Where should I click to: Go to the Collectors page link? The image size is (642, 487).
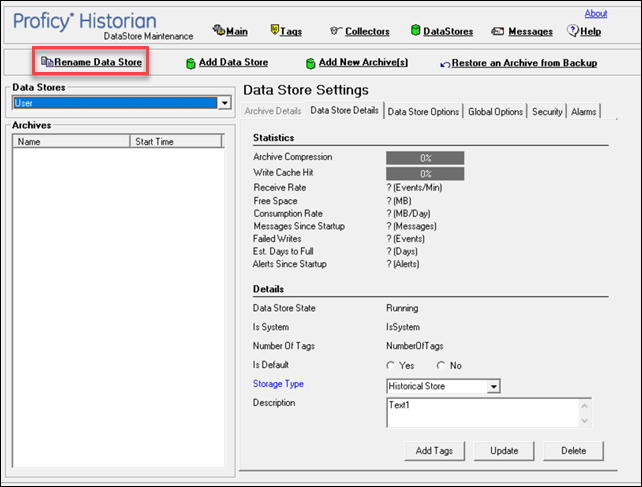(x=367, y=32)
